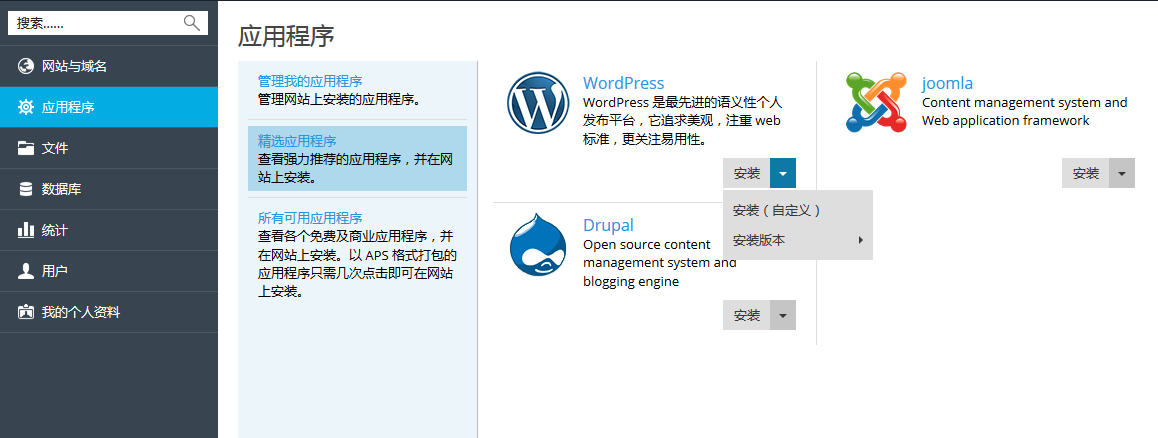The image size is (1158, 438).
Task: Select 安装（自定义）from the dropdown menu
Action: 777,210
